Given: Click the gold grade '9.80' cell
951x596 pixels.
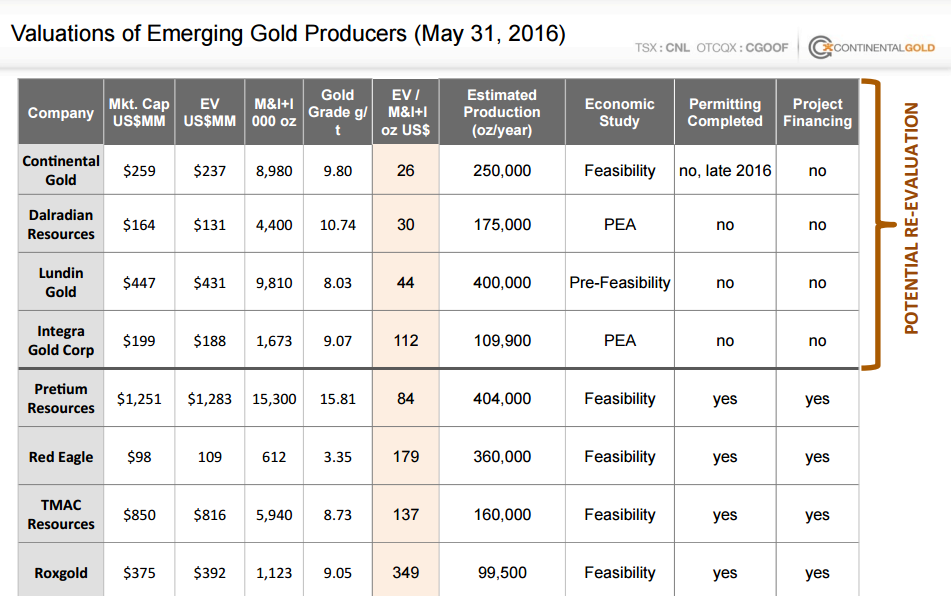Looking at the screenshot, I should pyautogui.click(x=337, y=171).
